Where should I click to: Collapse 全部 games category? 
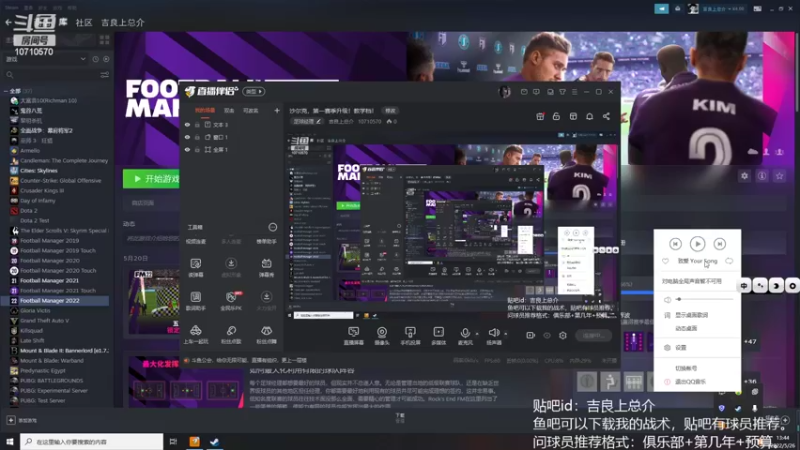(x=6, y=91)
